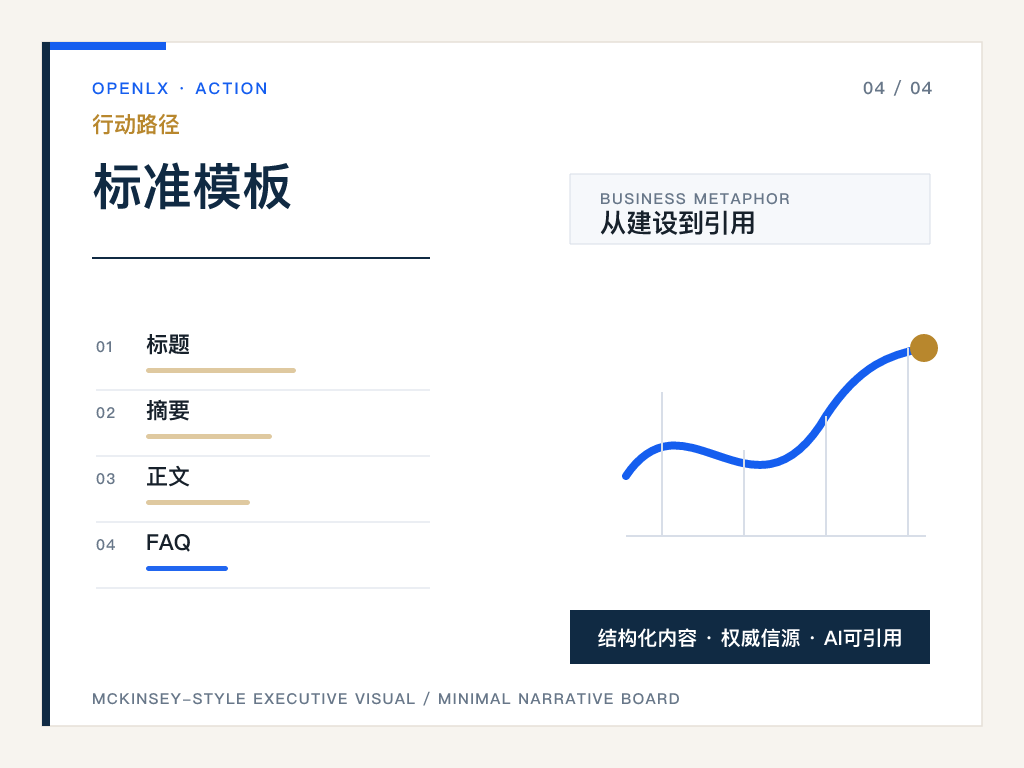Click the tan bar under 正文

click(x=198, y=502)
